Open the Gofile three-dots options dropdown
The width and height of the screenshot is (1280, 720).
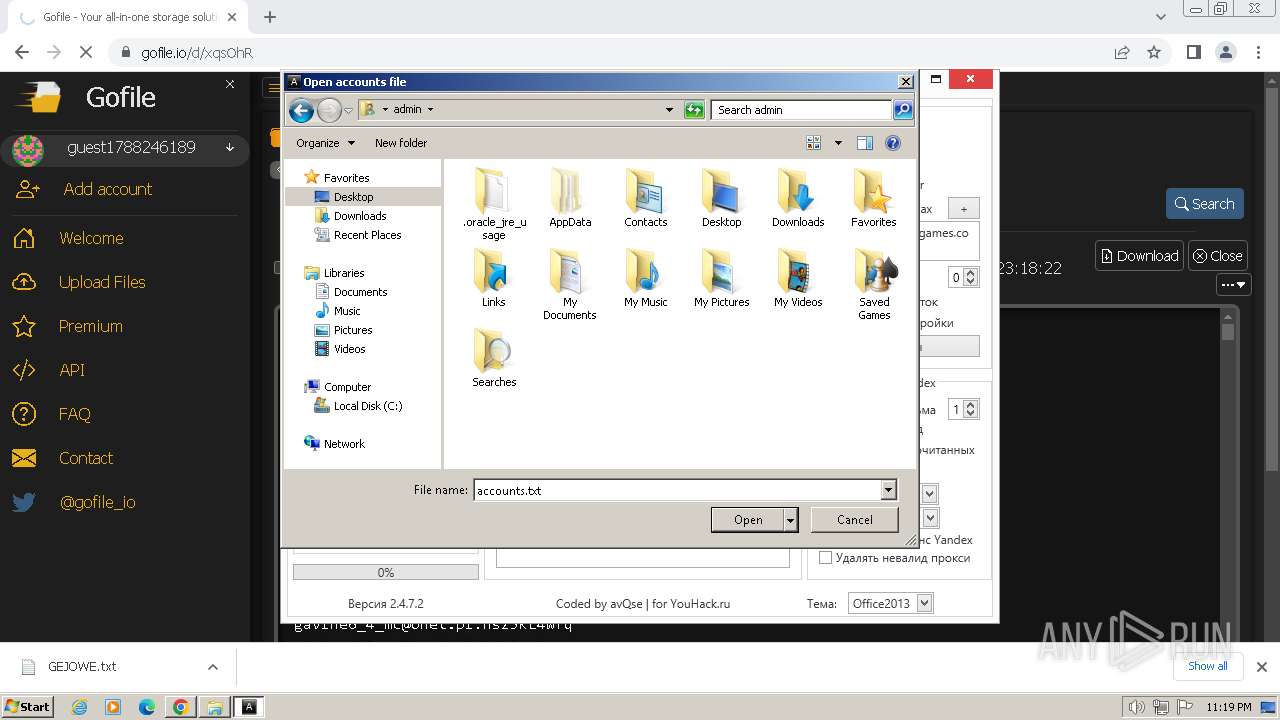1234,285
